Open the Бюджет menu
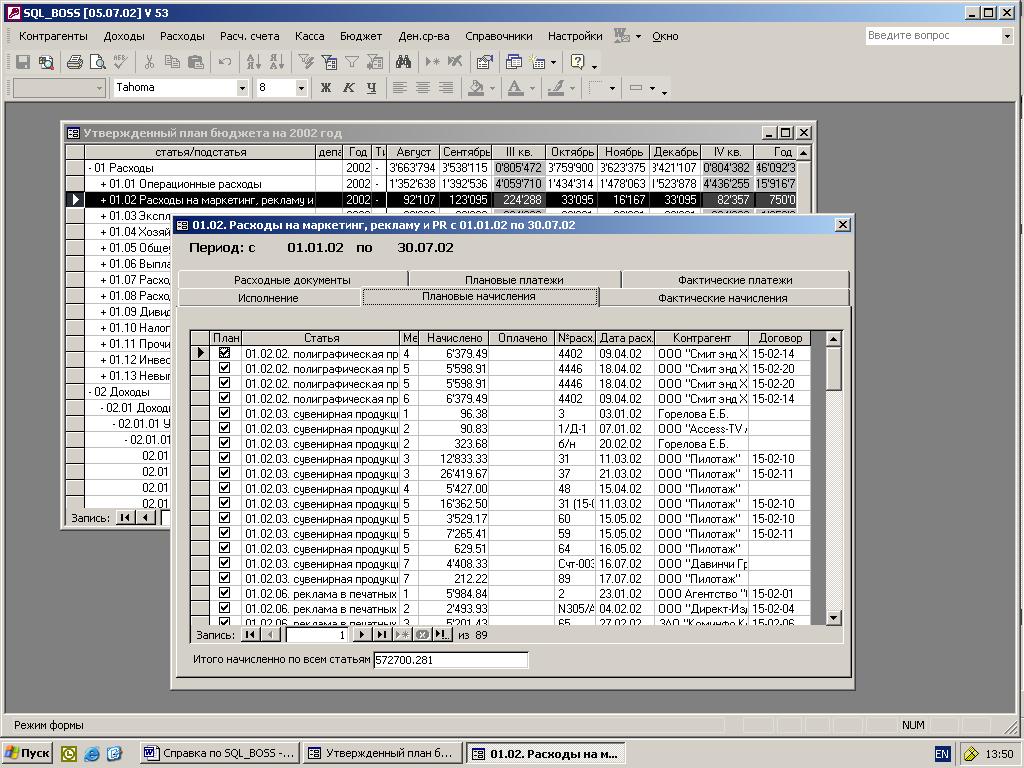 click(361, 36)
